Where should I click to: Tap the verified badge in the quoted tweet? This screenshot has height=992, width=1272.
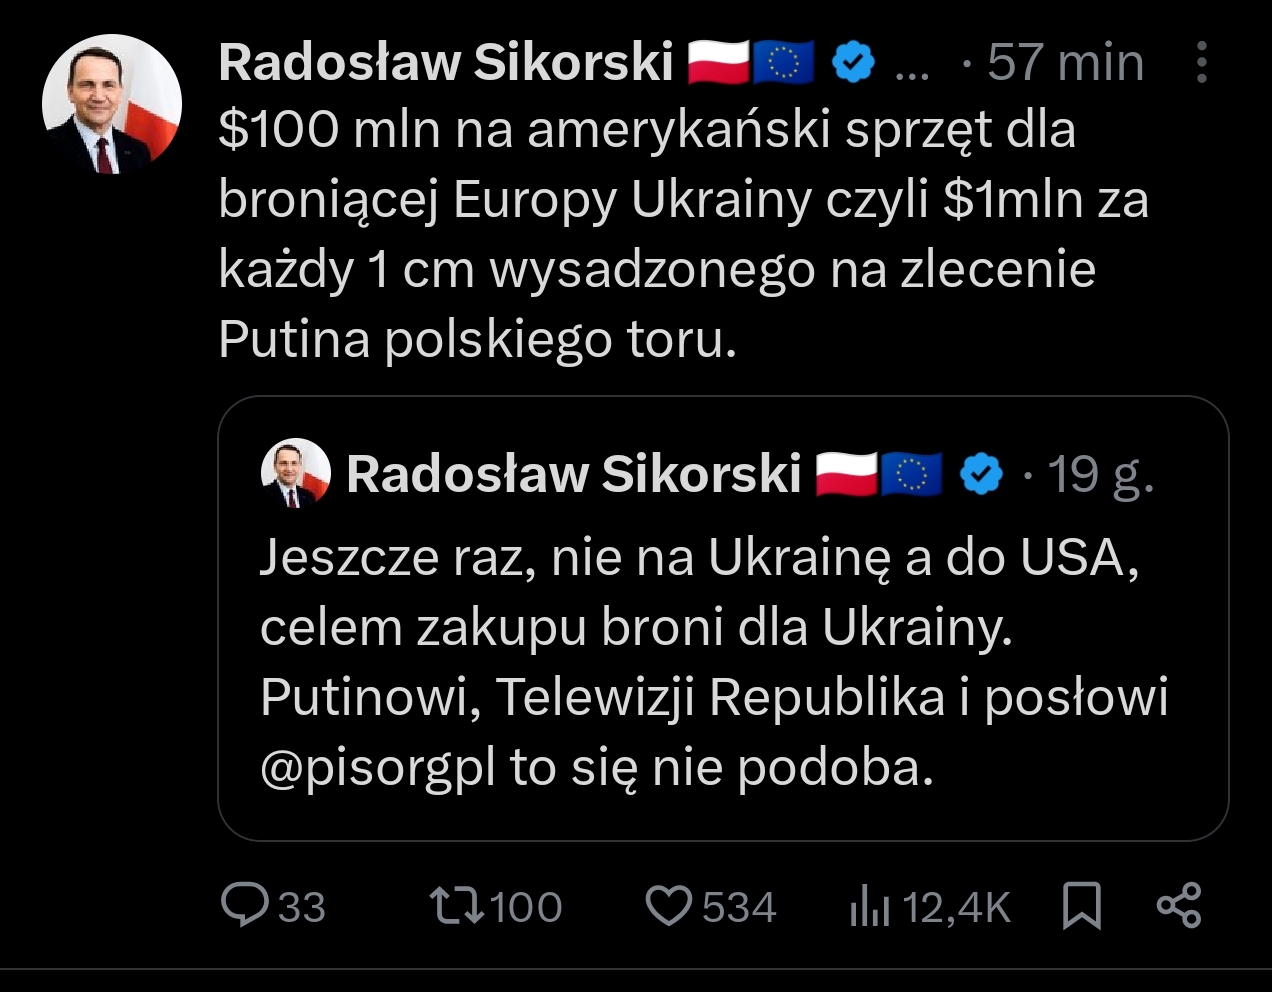pyautogui.click(x=981, y=475)
